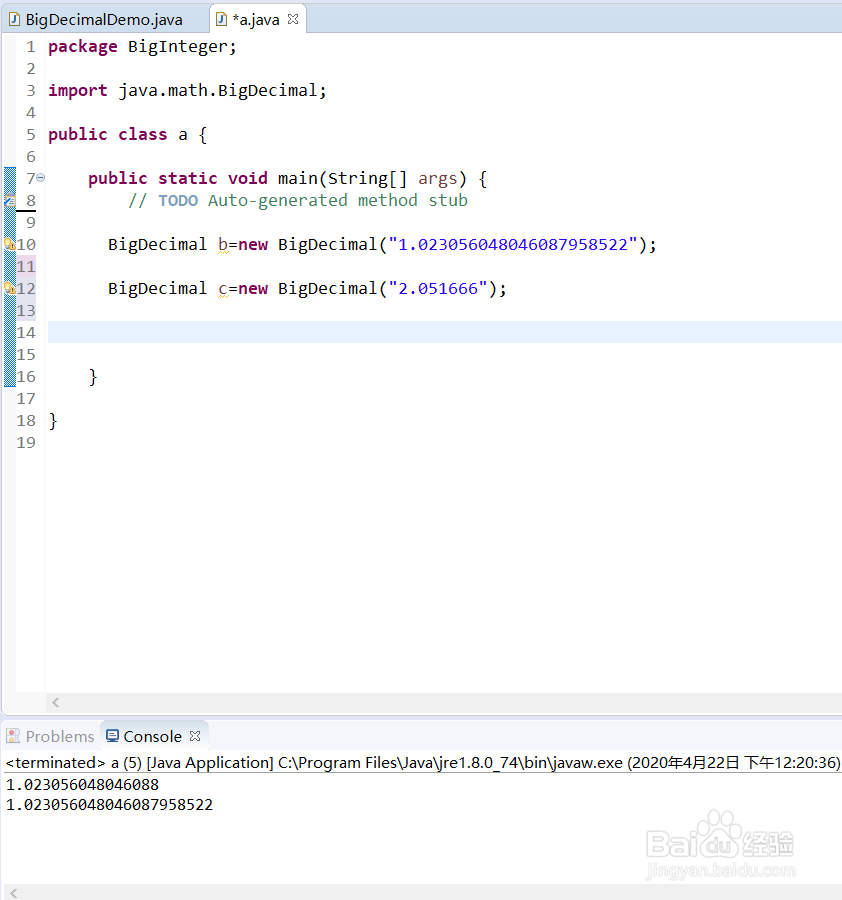Click 'java.math.BigDecimal' in the import line
Screen dimensions: 842x900
pos(218,91)
